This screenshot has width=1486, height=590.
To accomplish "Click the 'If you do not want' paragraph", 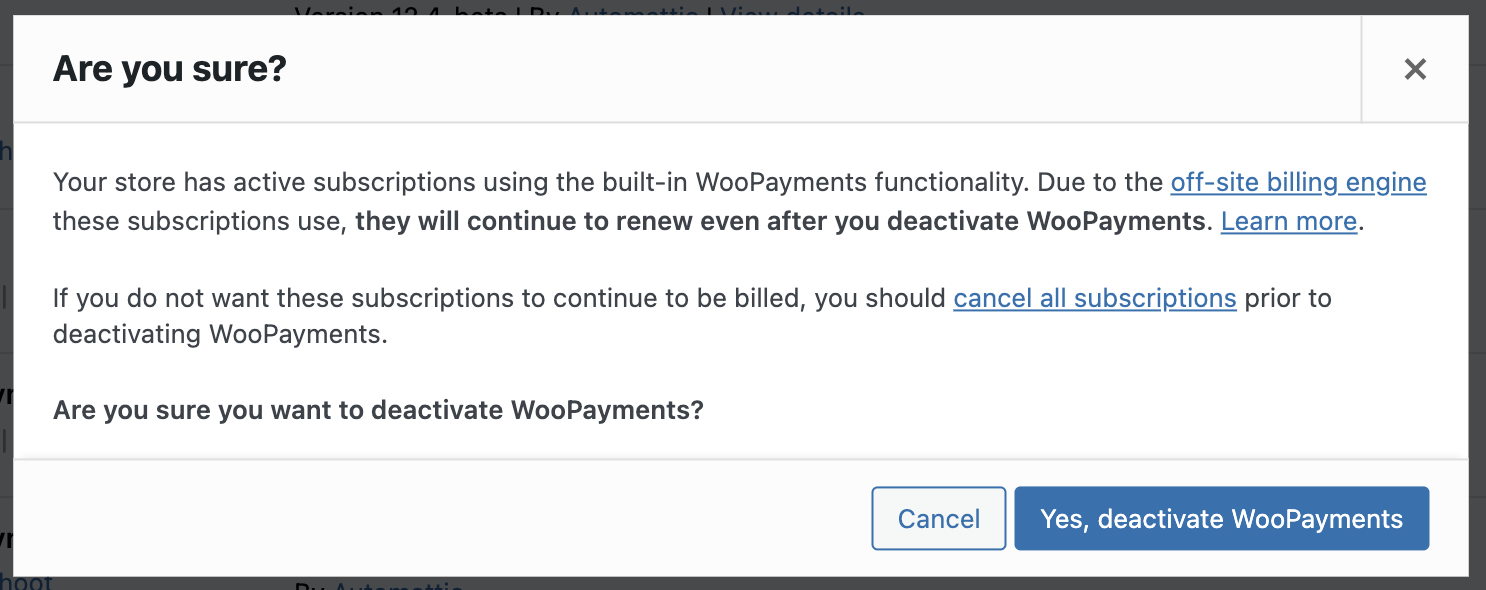I will pyautogui.click(x=500, y=298).
